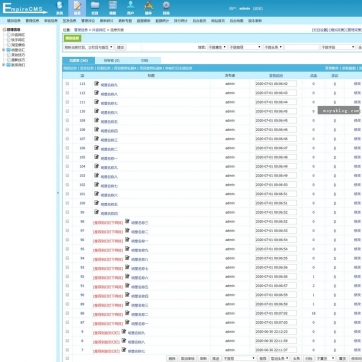The image size is (362, 362).
Task: Click the edit icon in row ID 99
Action: (96, 212)
